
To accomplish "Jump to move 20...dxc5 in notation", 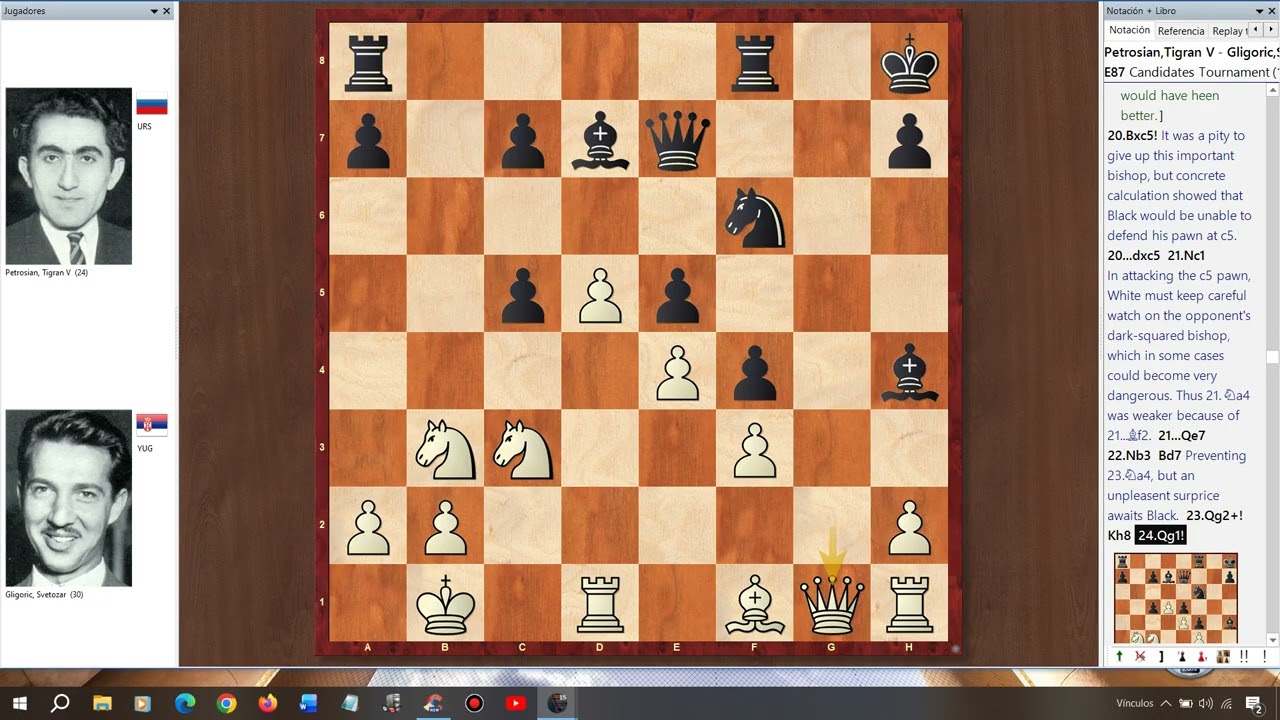I will 1134,255.
